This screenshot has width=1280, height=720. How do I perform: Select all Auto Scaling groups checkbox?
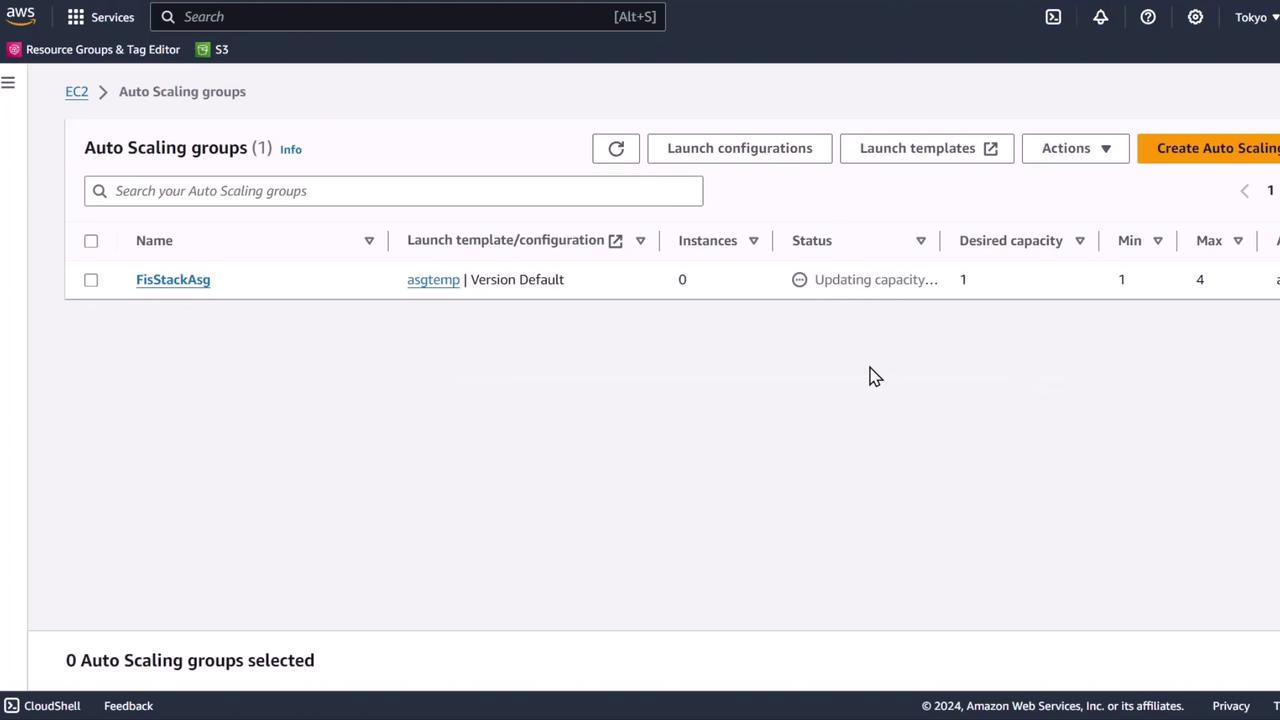tap(91, 241)
